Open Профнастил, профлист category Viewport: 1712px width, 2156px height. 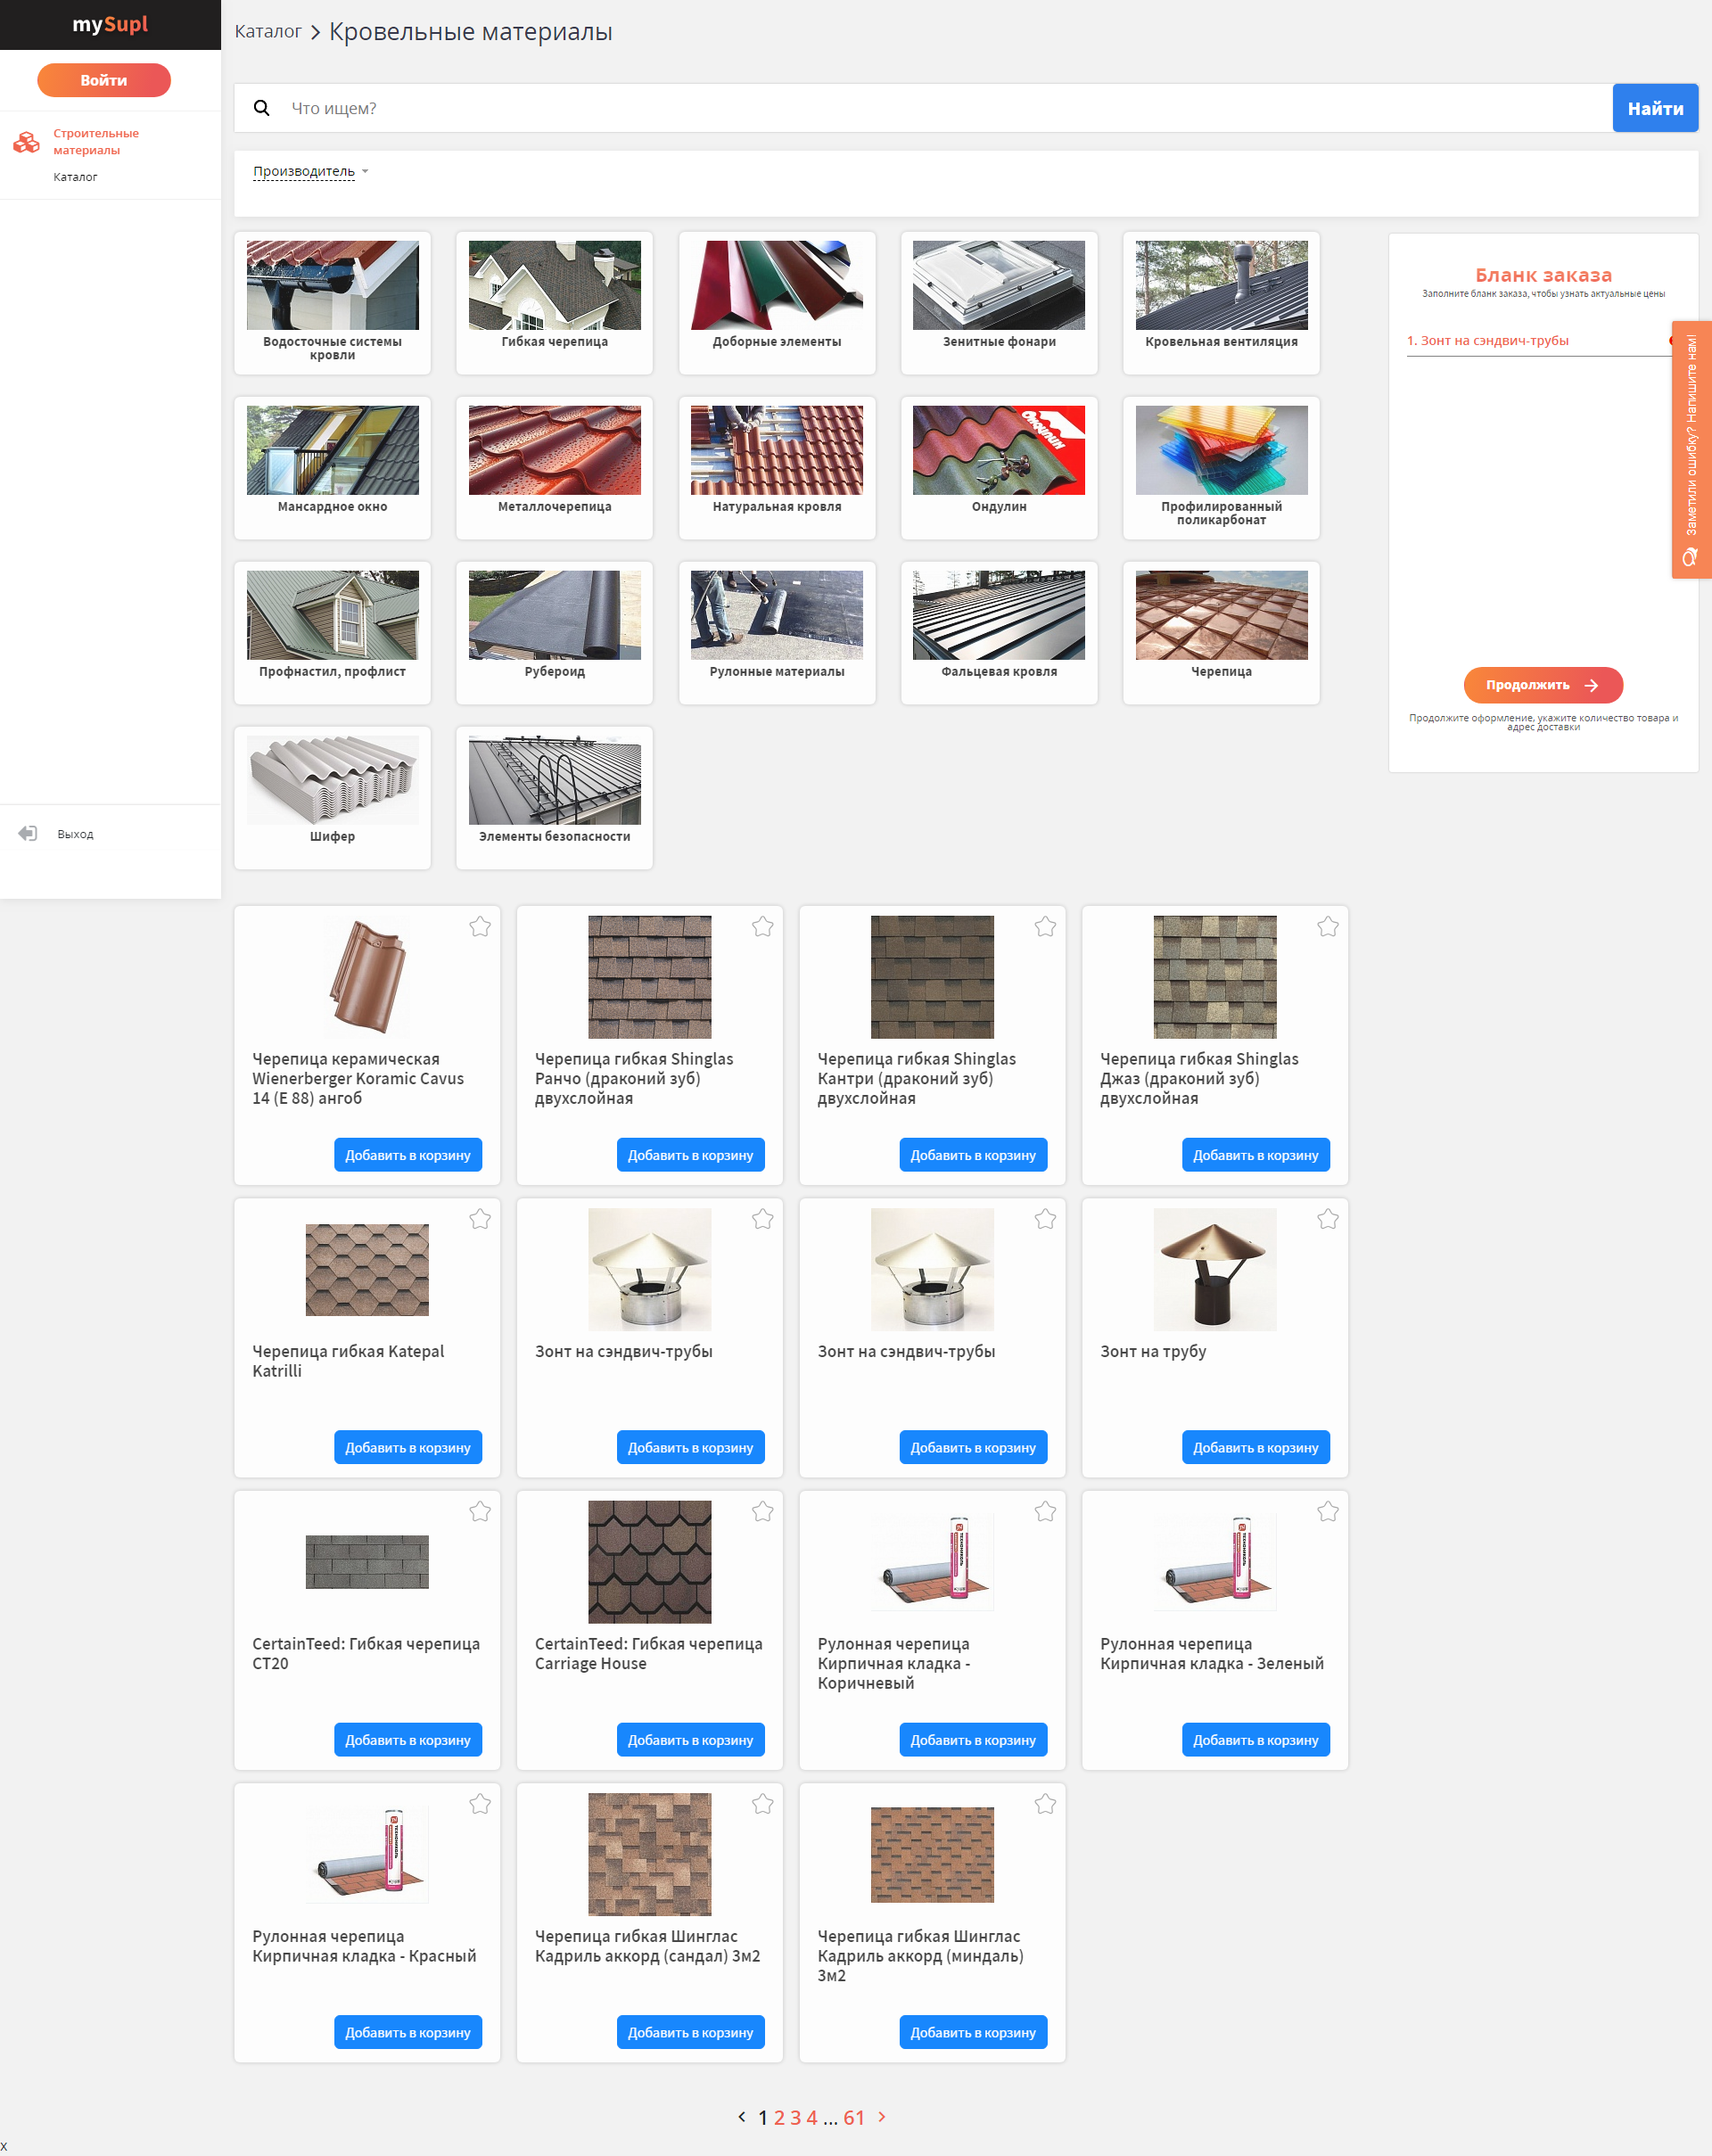[332, 633]
